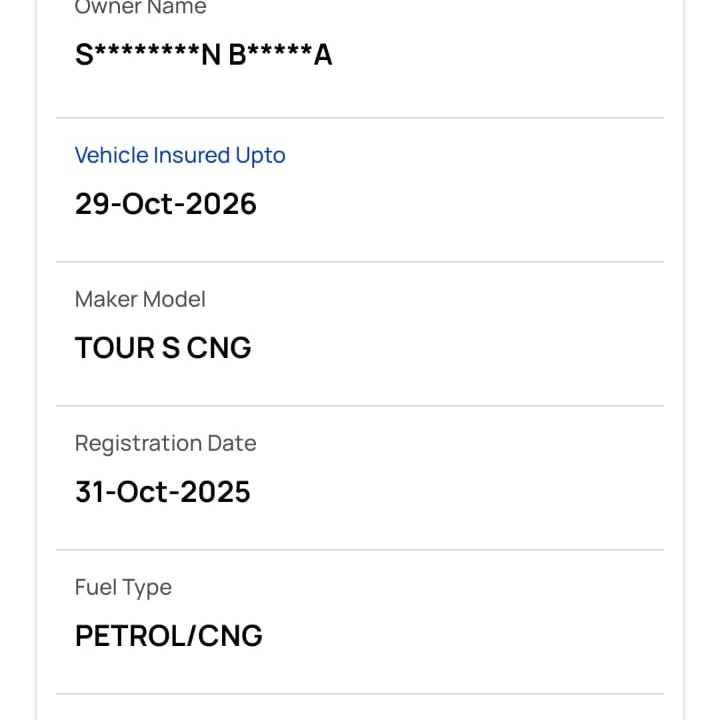Image resolution: width=720 pixels, height=720 pixels.
Task: Click the blue Vehicle Insured Upto label
Action: (x=180, y=155)
